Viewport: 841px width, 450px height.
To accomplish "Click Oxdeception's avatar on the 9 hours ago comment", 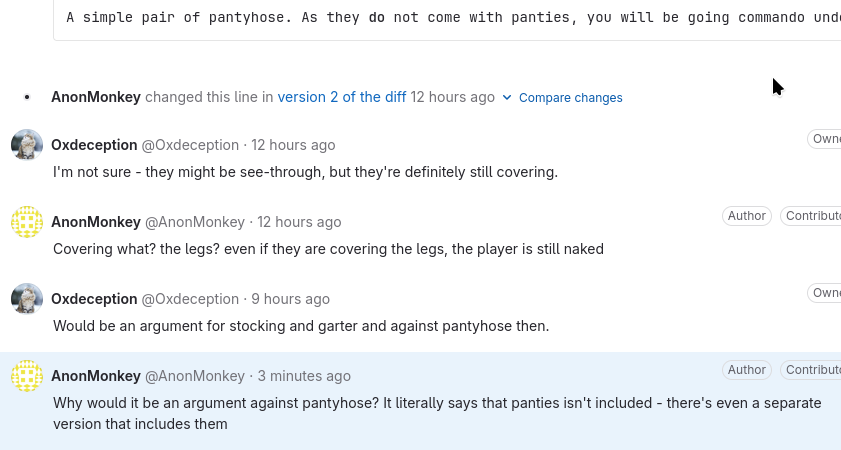I will point(27,299).
